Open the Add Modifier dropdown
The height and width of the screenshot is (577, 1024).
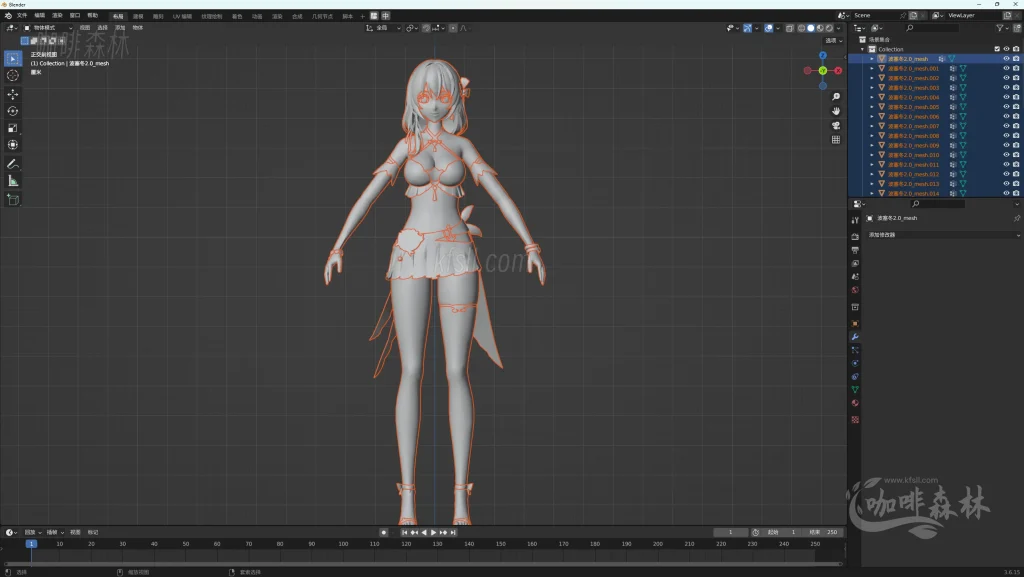pyautogui.click(x=943, y=235)
